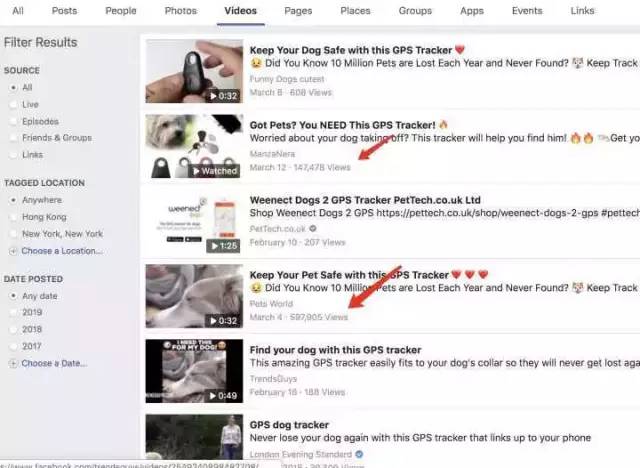640x468 pixels.
Task: Open the Links tab
Action: click(x=582, y=11)
